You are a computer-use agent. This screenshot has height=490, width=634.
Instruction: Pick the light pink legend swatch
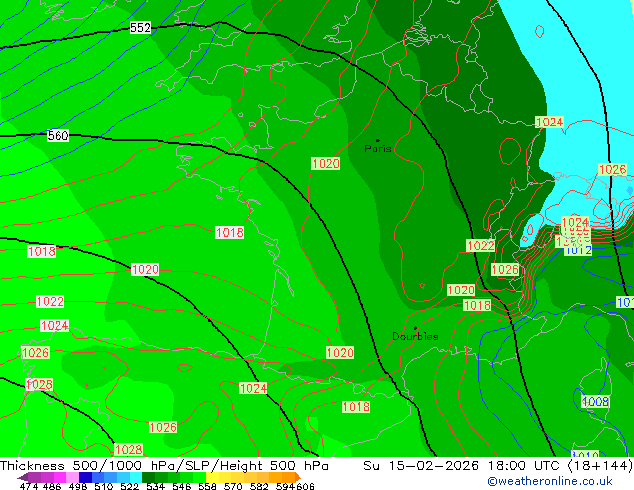point(72,477)
